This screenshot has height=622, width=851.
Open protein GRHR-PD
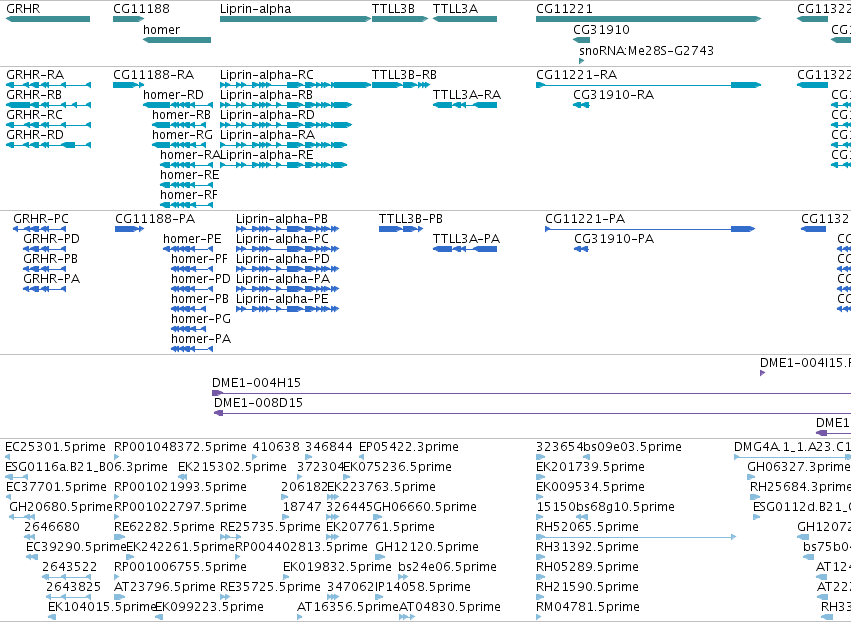45,249
